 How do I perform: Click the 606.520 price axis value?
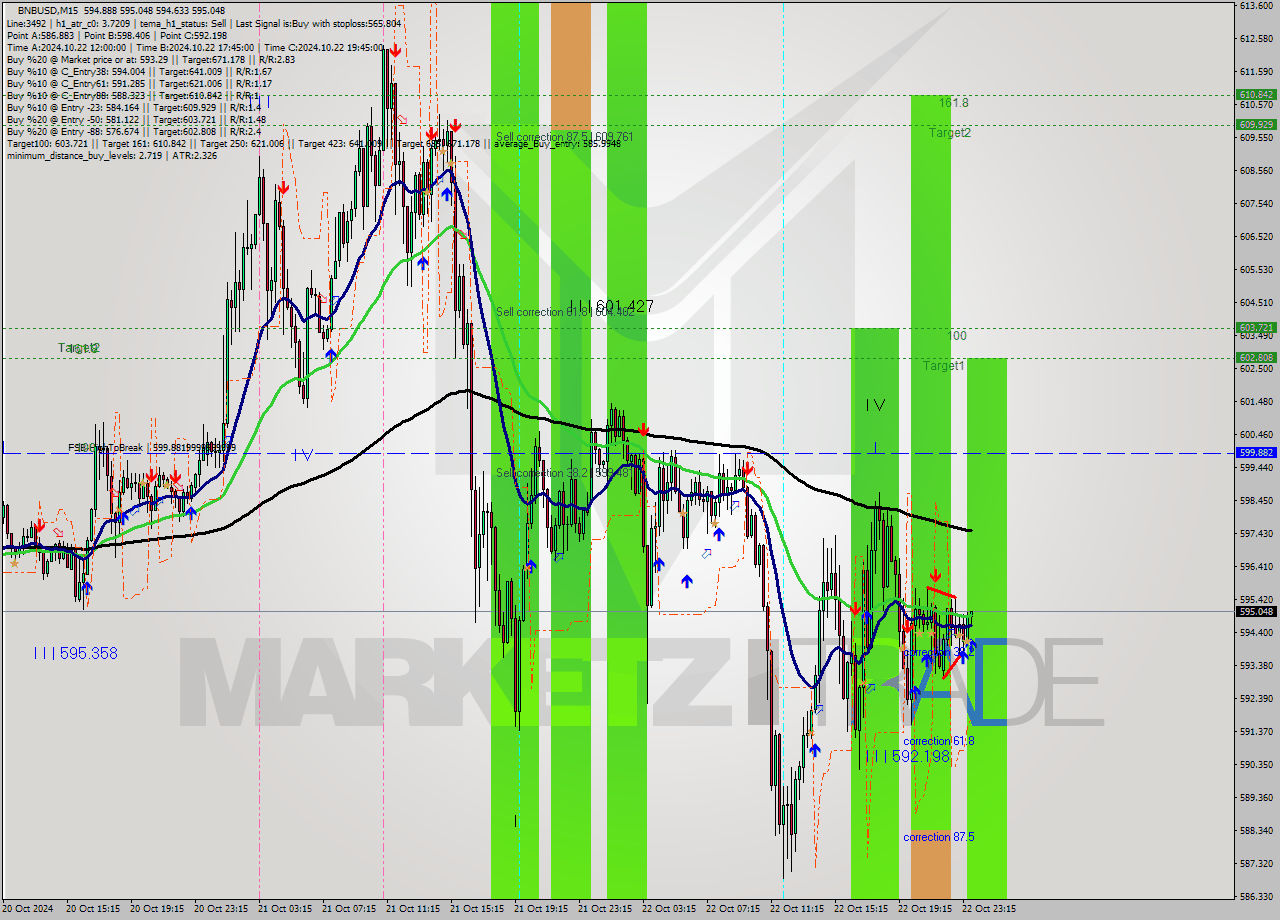coord(1256,237)
